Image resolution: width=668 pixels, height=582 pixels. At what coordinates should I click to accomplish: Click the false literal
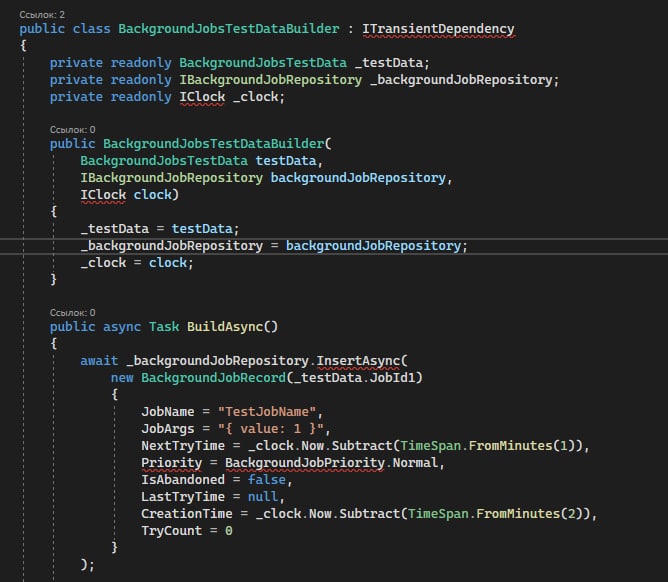point(267,480)
